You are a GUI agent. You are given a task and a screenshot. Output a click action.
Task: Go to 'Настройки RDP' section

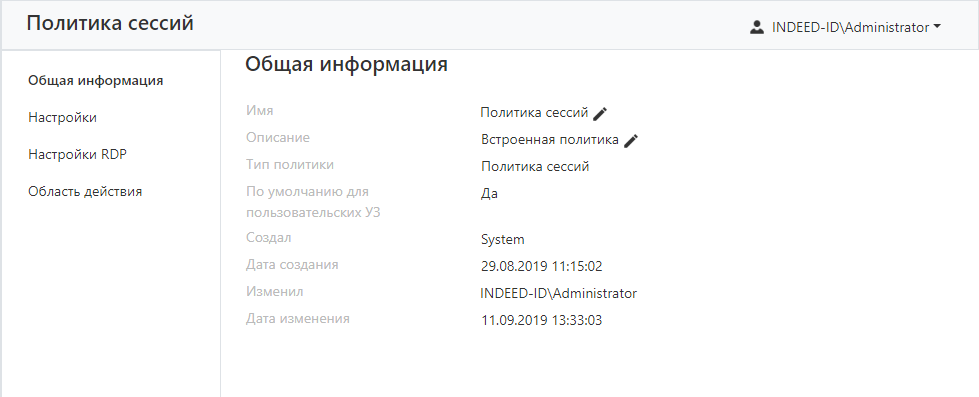[77, 154]
